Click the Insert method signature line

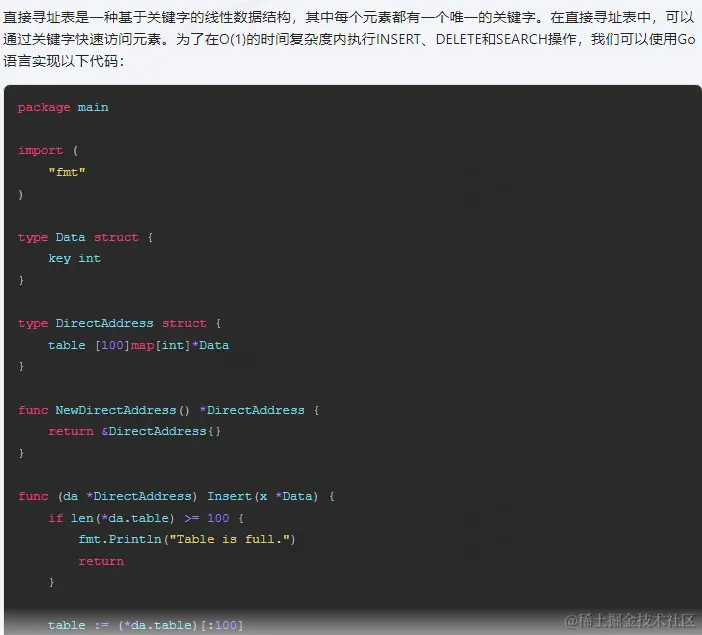click(x=176, y=496)
